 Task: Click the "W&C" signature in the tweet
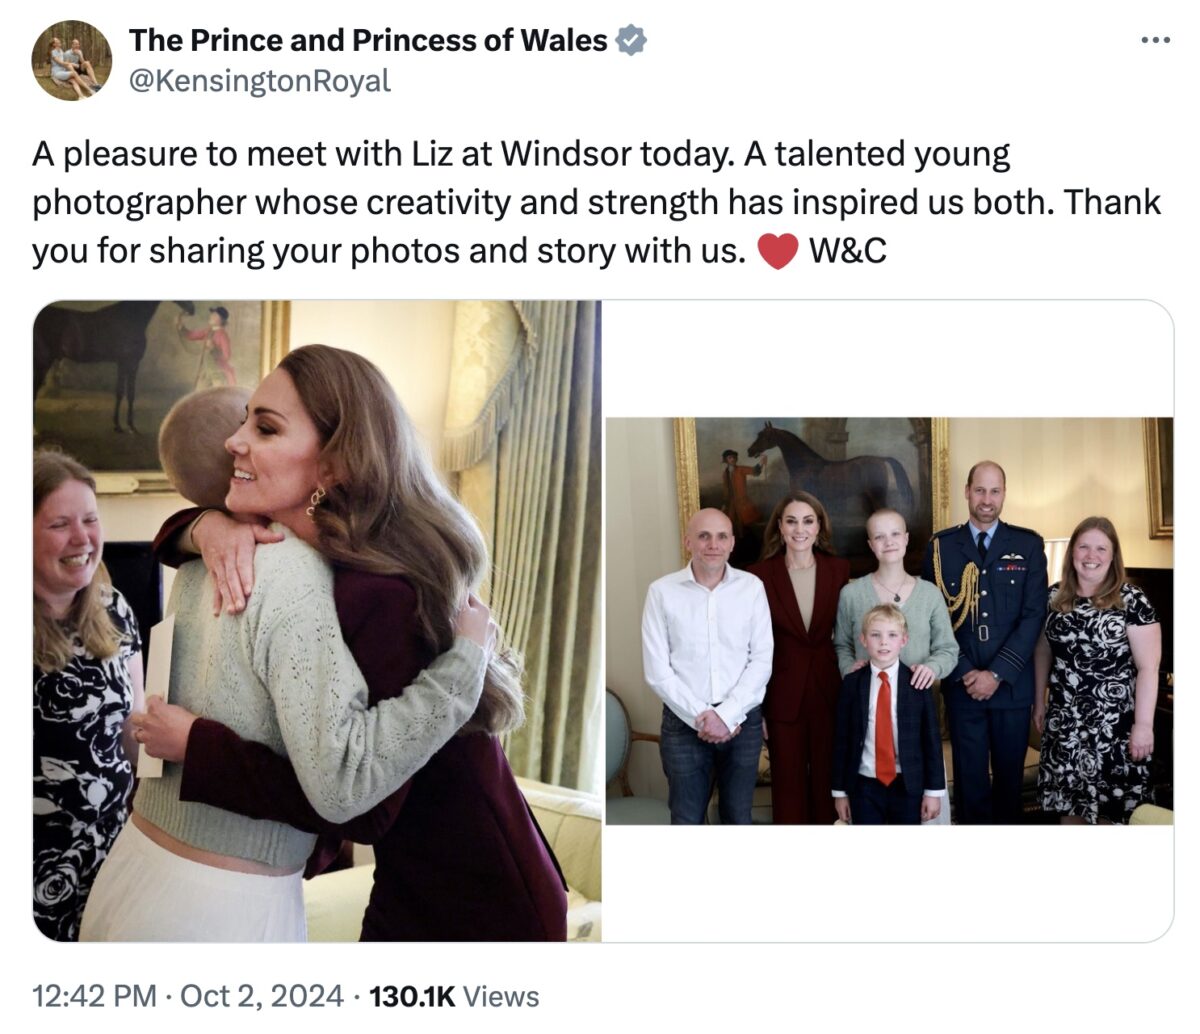point(847,251)
